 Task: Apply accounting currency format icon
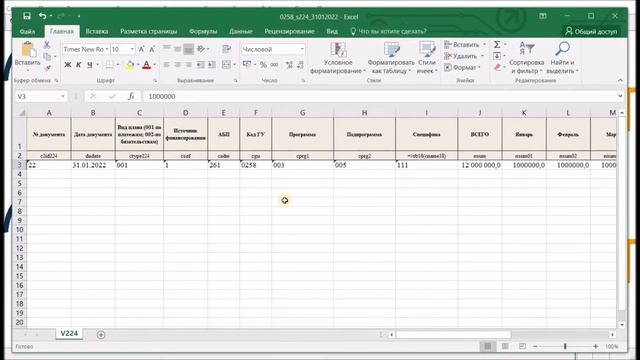click(x=247, y=65)
